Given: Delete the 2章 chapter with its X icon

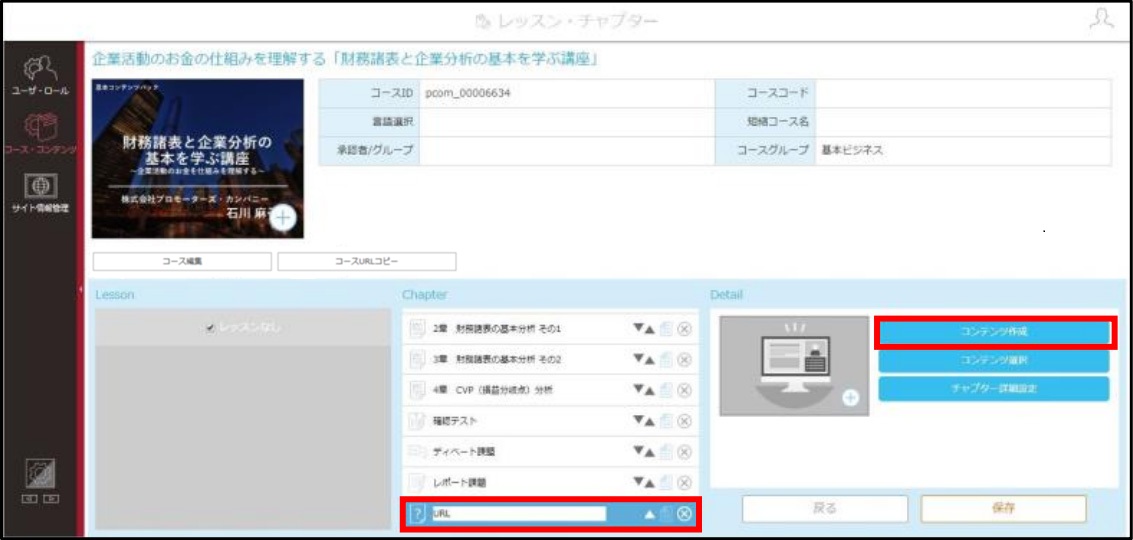Looking at the screenshot, I should pyautogui.click(x=684, y=329).
